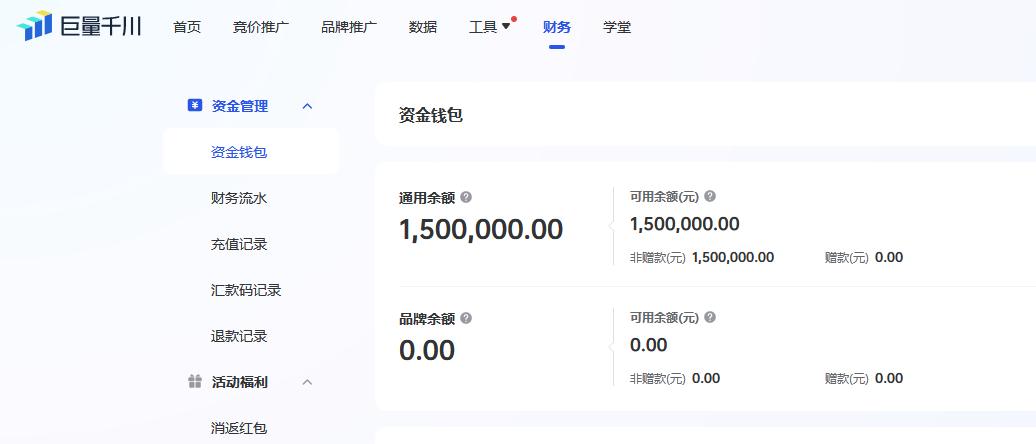Open the 学堂 tab
1036x444 pixels.
[617, 27]
